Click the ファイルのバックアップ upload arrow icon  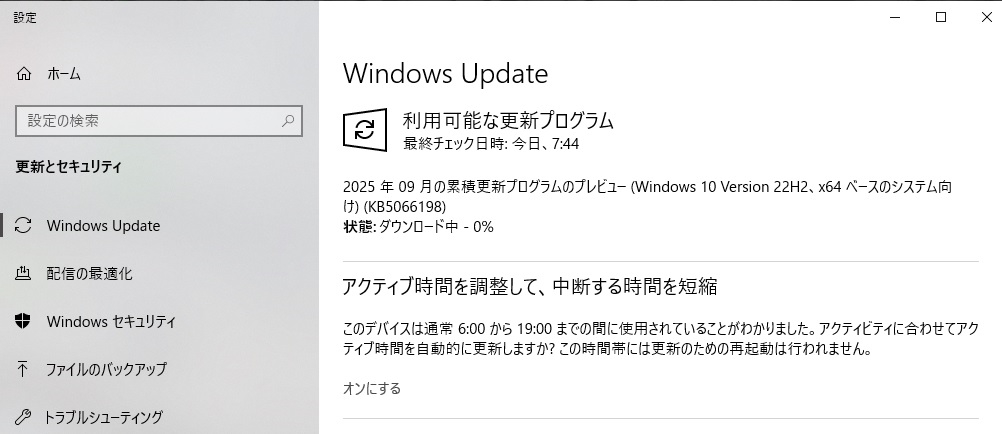coord(25,369)
